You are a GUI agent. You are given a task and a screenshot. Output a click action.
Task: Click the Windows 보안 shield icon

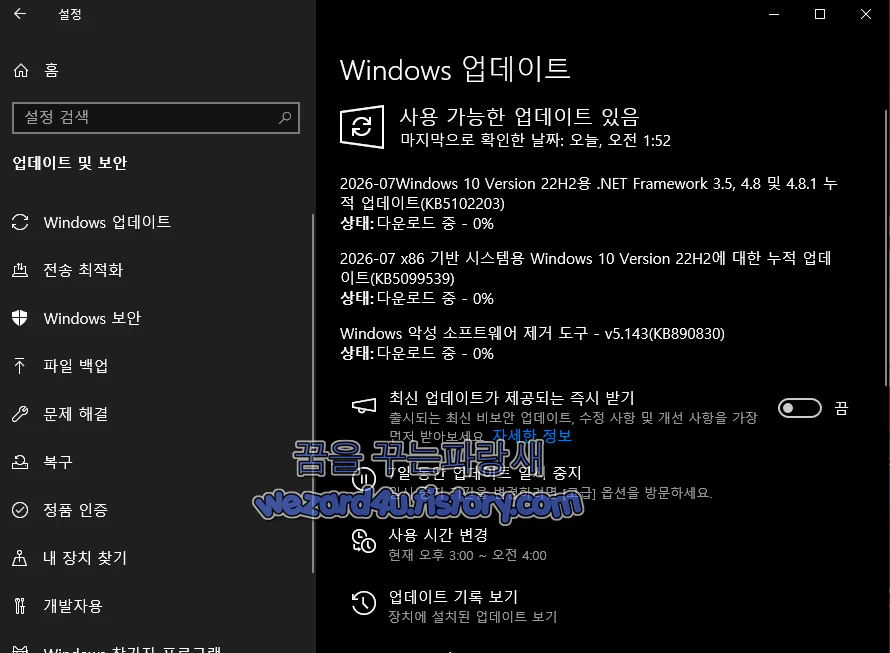click(x=20, y=318)
